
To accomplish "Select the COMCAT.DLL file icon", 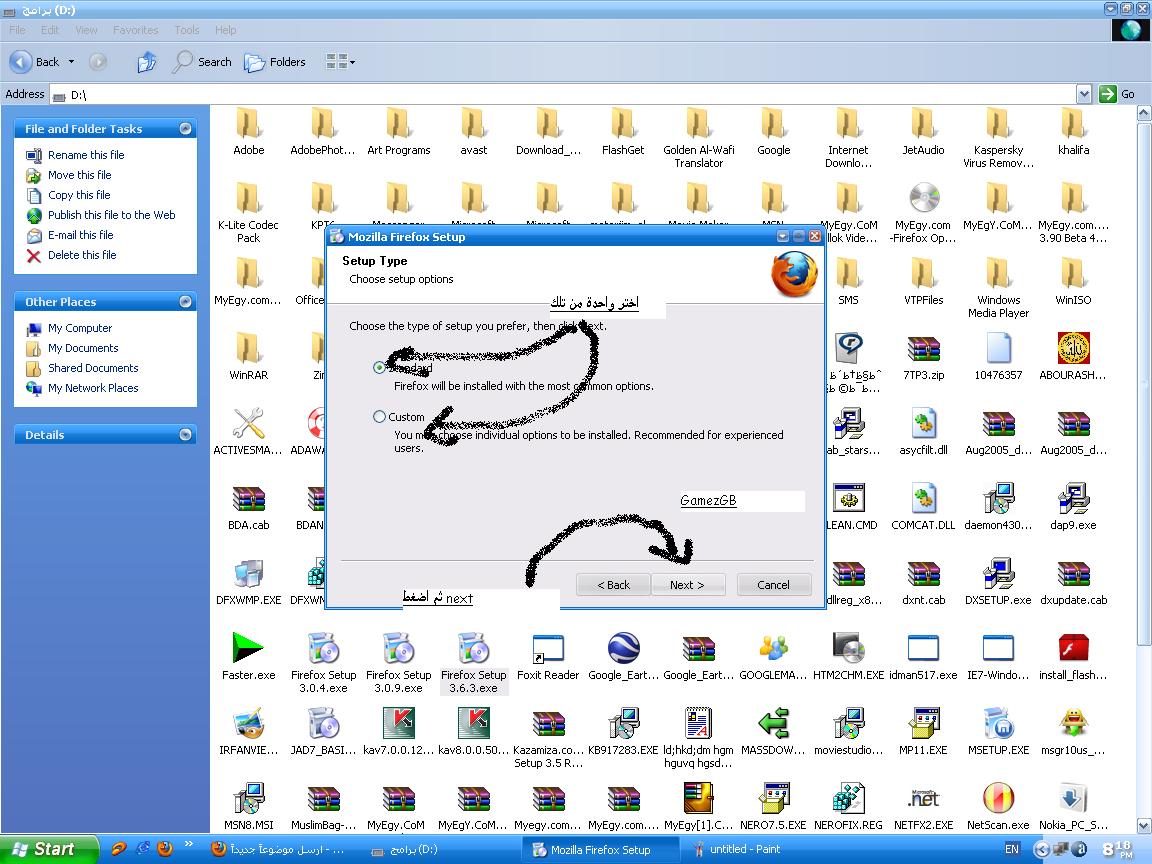I will pos(923,498).
